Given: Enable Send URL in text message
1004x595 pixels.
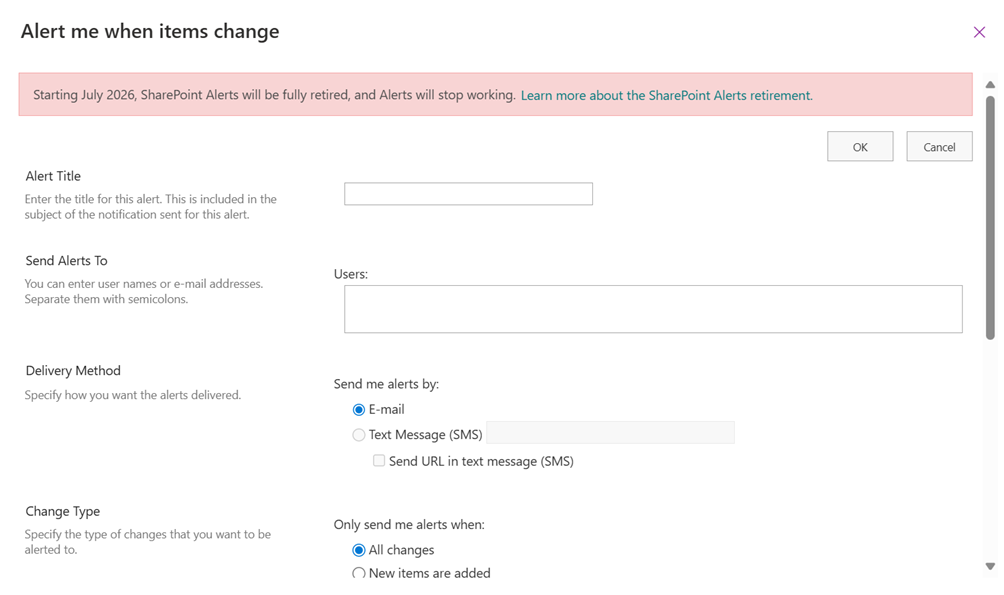Looking at the screenshot, I should click(379, 460).
